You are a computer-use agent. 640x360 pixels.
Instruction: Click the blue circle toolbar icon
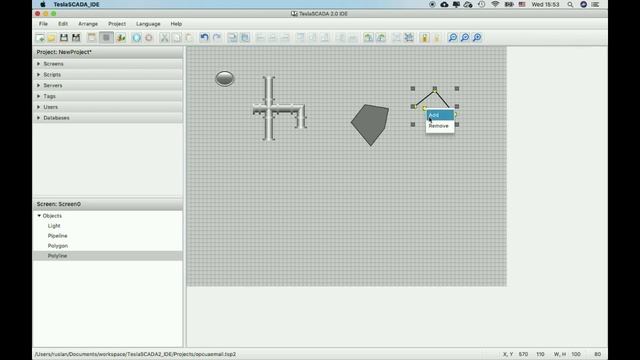(137, 38)
